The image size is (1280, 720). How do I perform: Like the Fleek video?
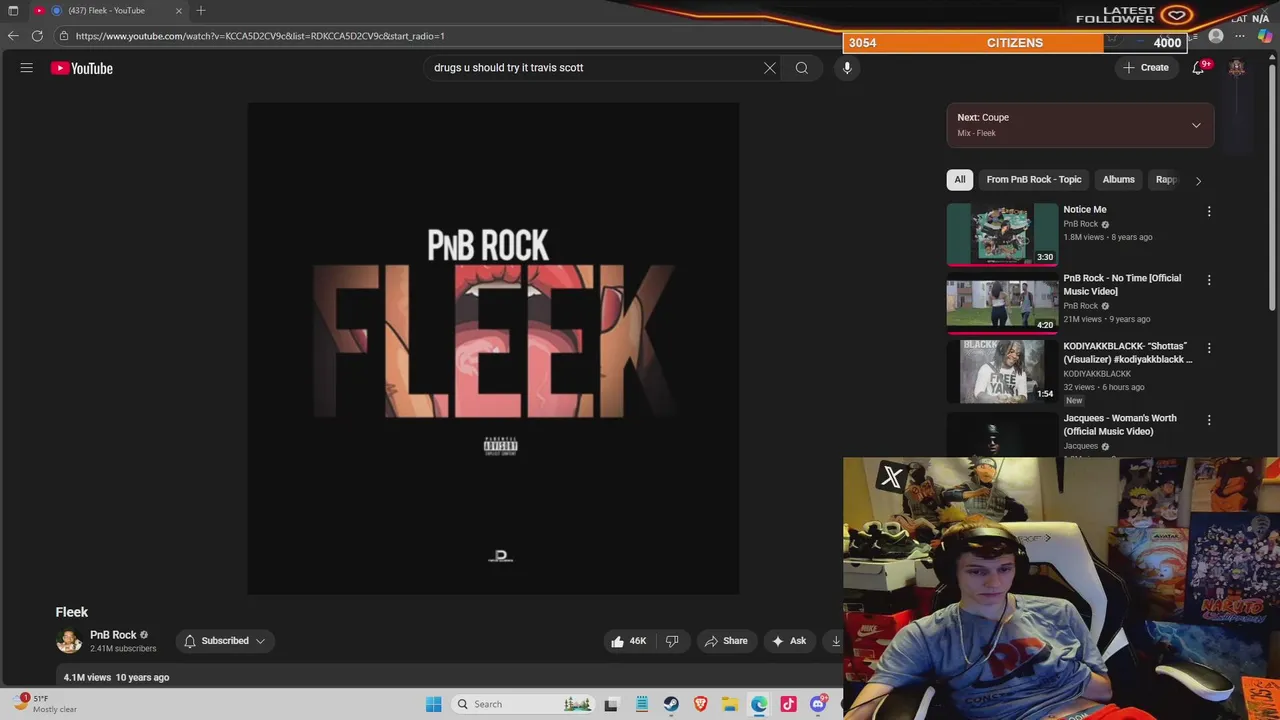click(x=628, y=641)
